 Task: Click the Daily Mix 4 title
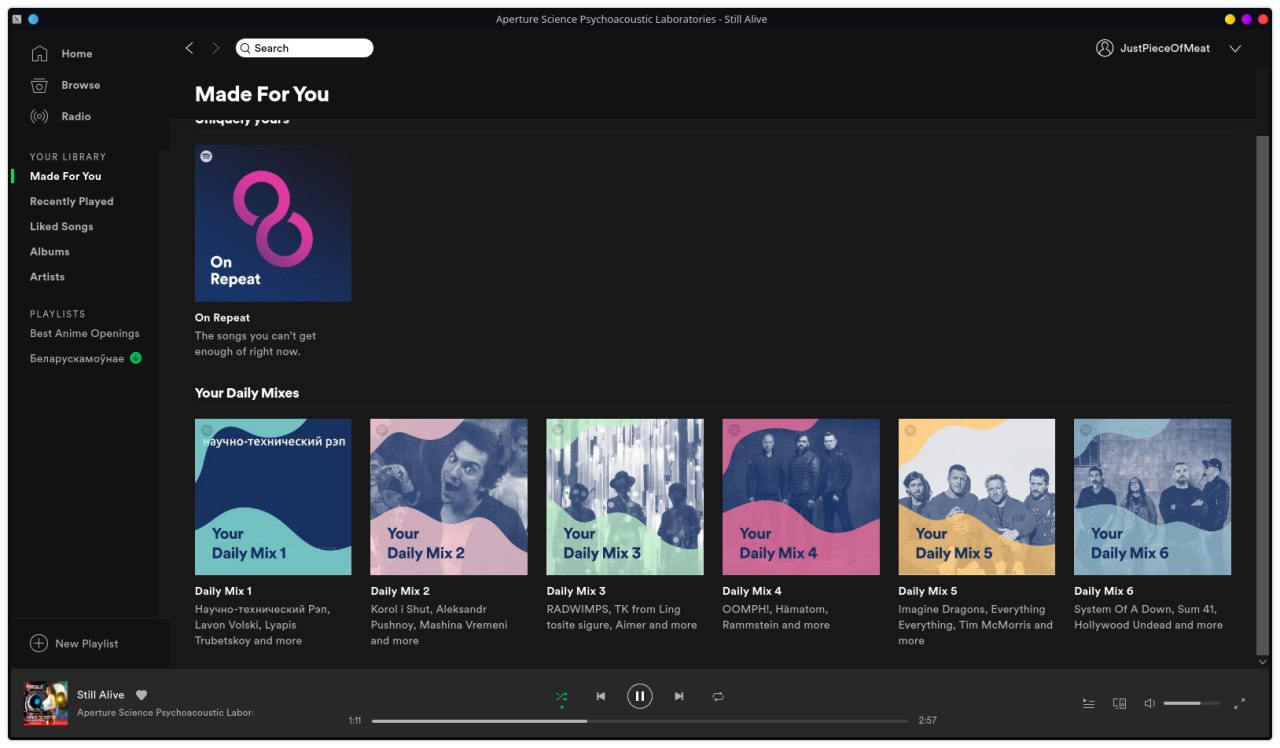pos(752,591)
